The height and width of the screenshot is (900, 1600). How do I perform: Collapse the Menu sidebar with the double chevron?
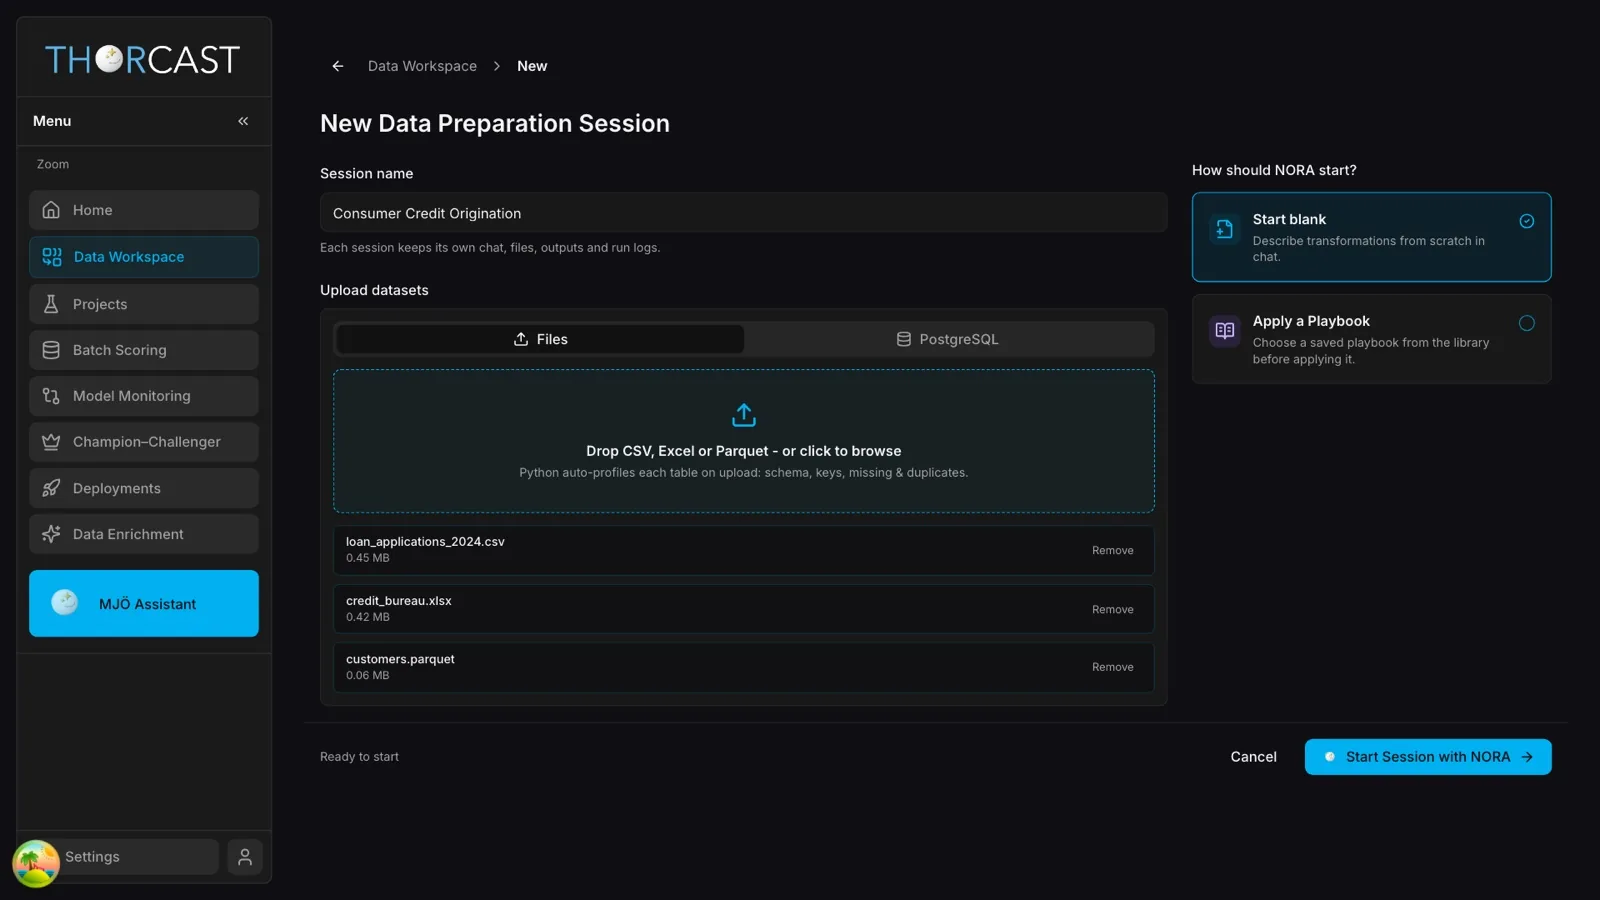coord(243,121)
